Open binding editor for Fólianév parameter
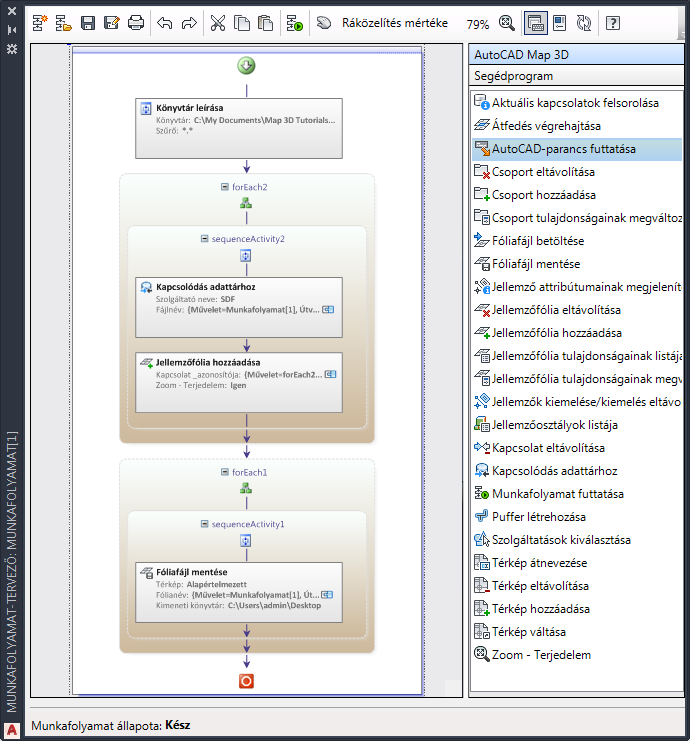690x741 pixels. click(x=327, y=595)
